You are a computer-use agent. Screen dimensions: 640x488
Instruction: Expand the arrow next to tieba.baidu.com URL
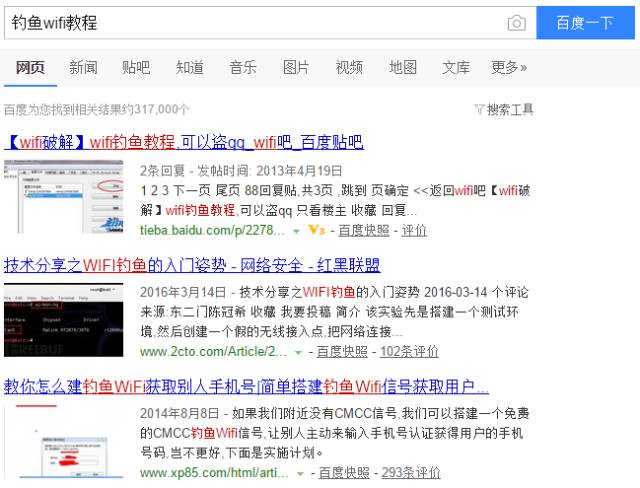[x=296, y=231]
